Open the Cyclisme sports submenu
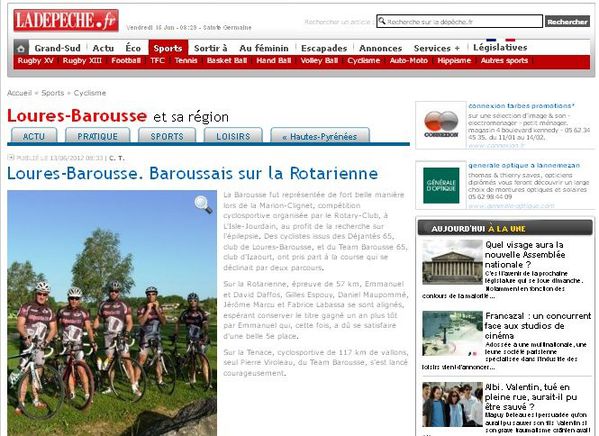Image resolution: width=599 pixels, height=436 pixels. click(x=364, y=60)
